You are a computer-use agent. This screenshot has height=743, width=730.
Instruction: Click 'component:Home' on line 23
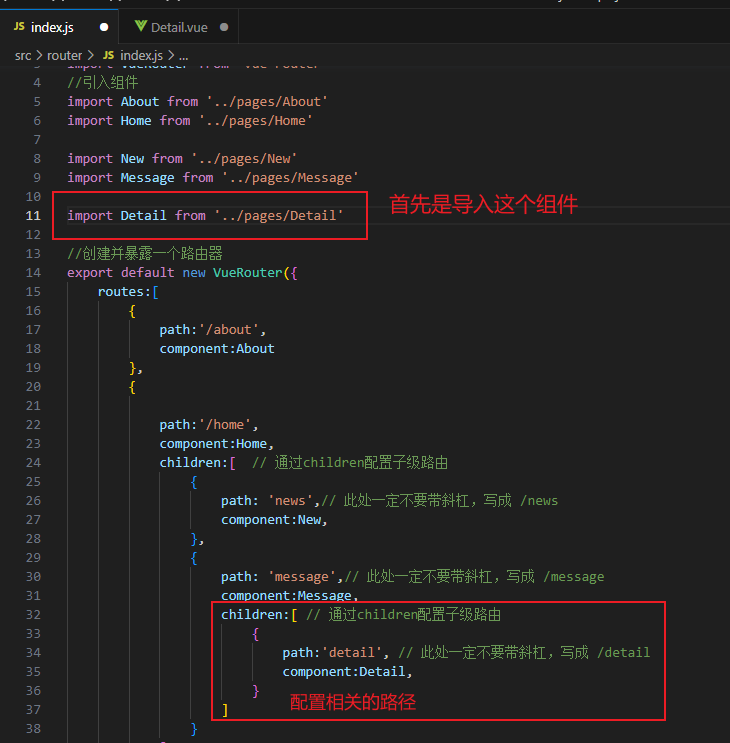pyautogui.click(x=213, y=444)
